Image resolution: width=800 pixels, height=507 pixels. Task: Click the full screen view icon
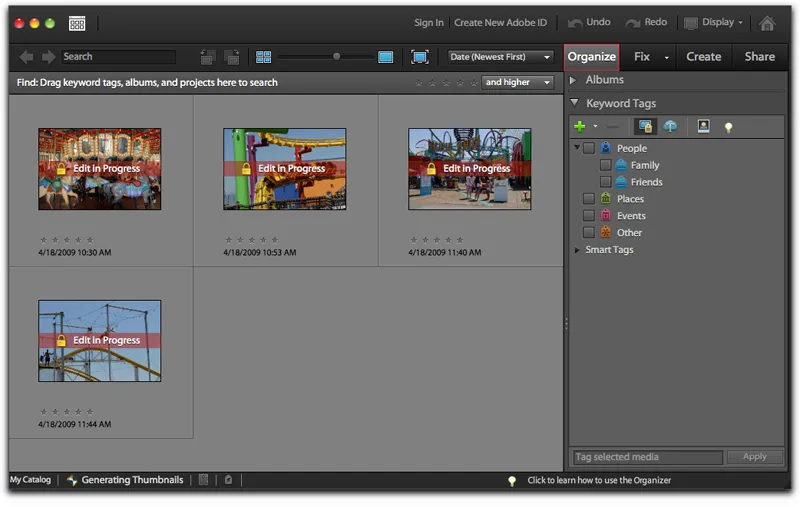point(420,57)
